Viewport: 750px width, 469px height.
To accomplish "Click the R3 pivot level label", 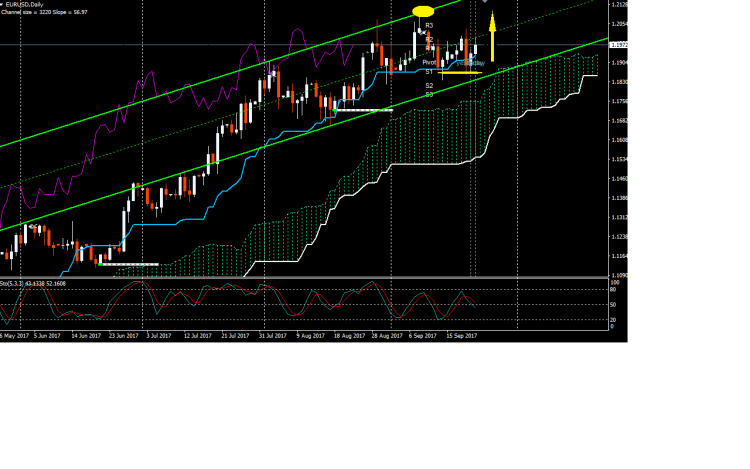I will pos(429,25).
